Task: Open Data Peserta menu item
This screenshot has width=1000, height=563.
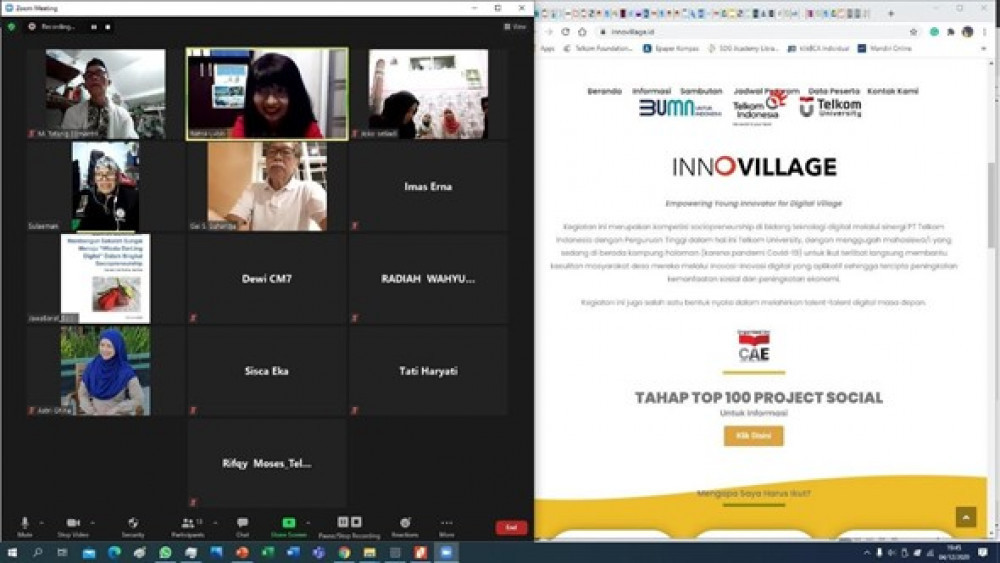Action: tap(834, 91)
